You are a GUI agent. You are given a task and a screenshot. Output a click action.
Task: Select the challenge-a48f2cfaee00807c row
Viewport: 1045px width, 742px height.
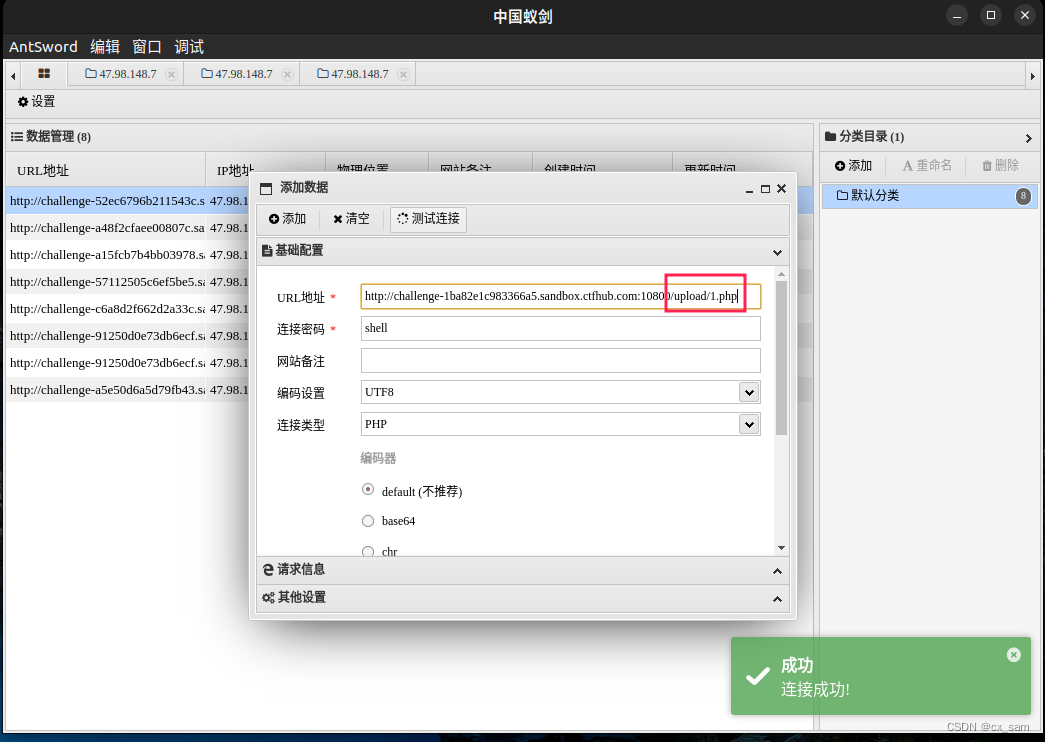127,228
